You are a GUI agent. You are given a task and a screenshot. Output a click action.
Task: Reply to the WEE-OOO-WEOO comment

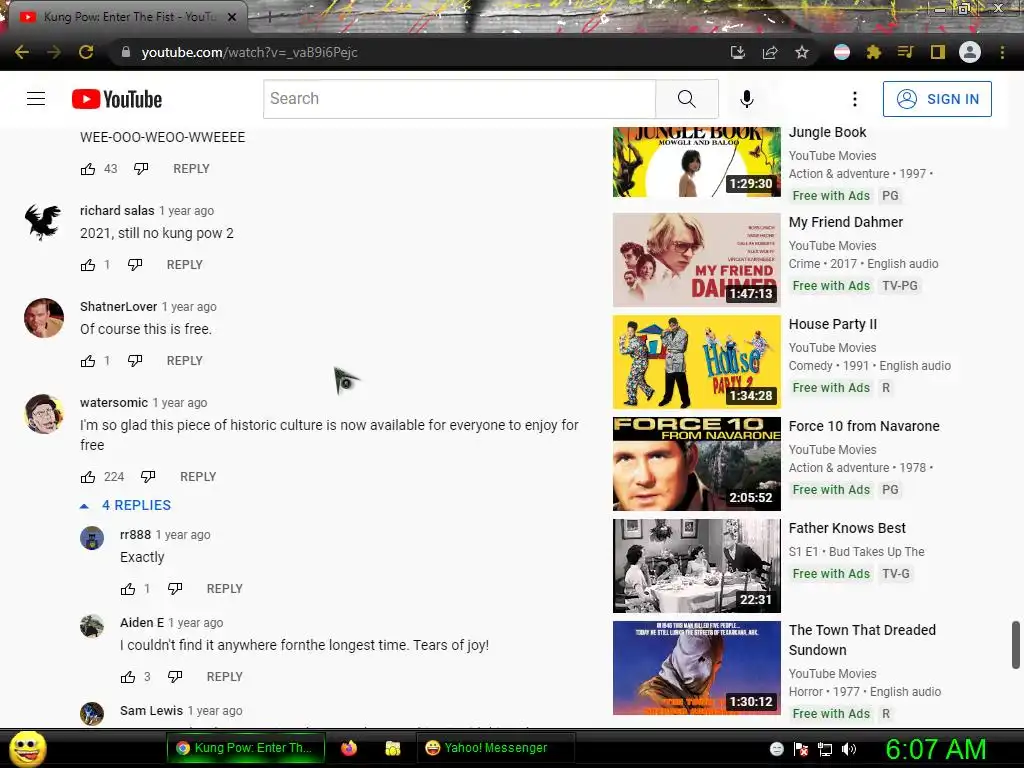click(191, 168)
